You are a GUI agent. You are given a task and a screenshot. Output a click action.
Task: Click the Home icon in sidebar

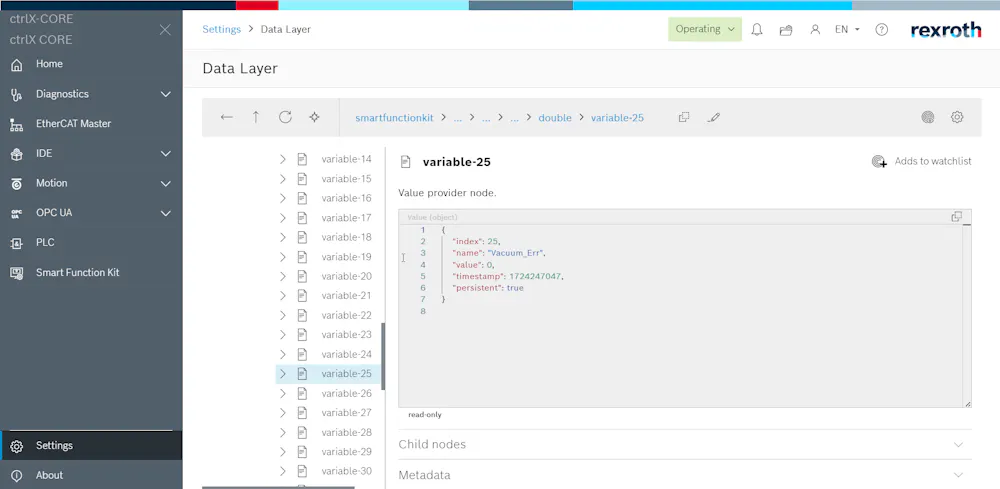point(17,64)
